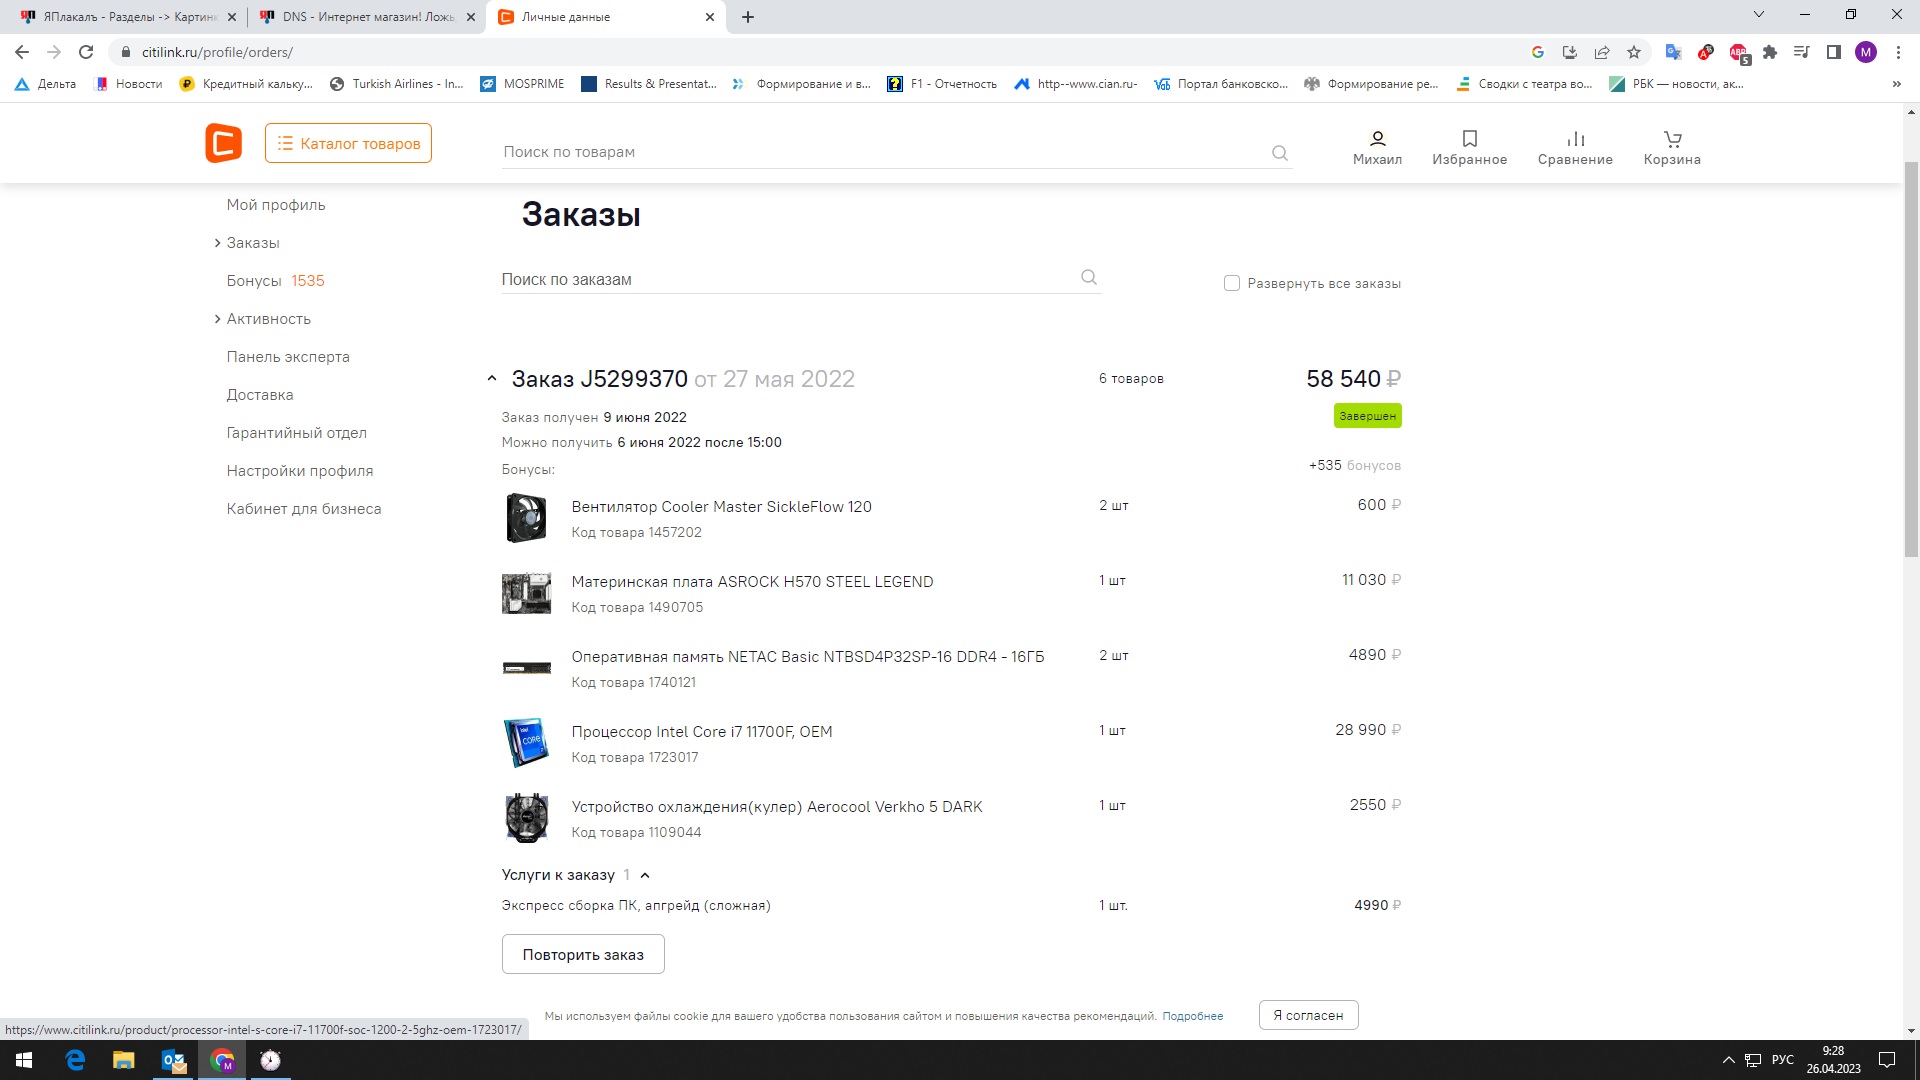Open Chrome profile avatar M
1920x1080 pixels.
coord(1866,52)
